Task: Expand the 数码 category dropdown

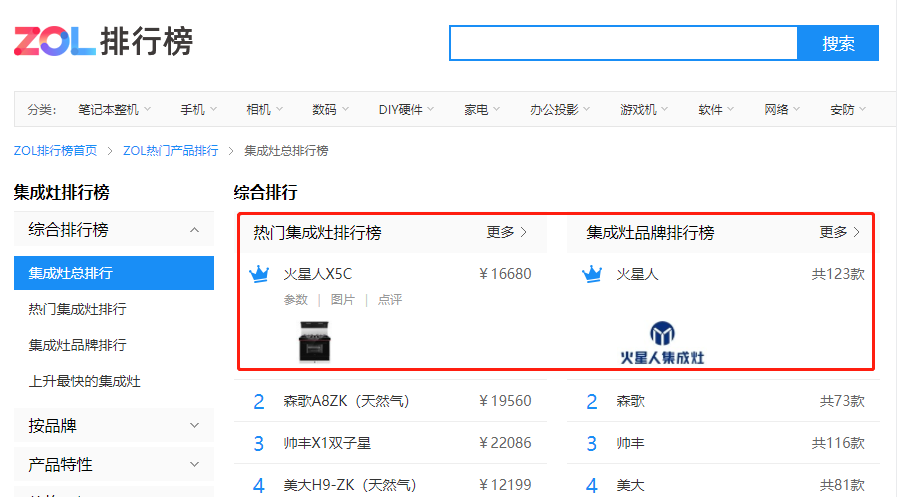Action: coord(330,109)
